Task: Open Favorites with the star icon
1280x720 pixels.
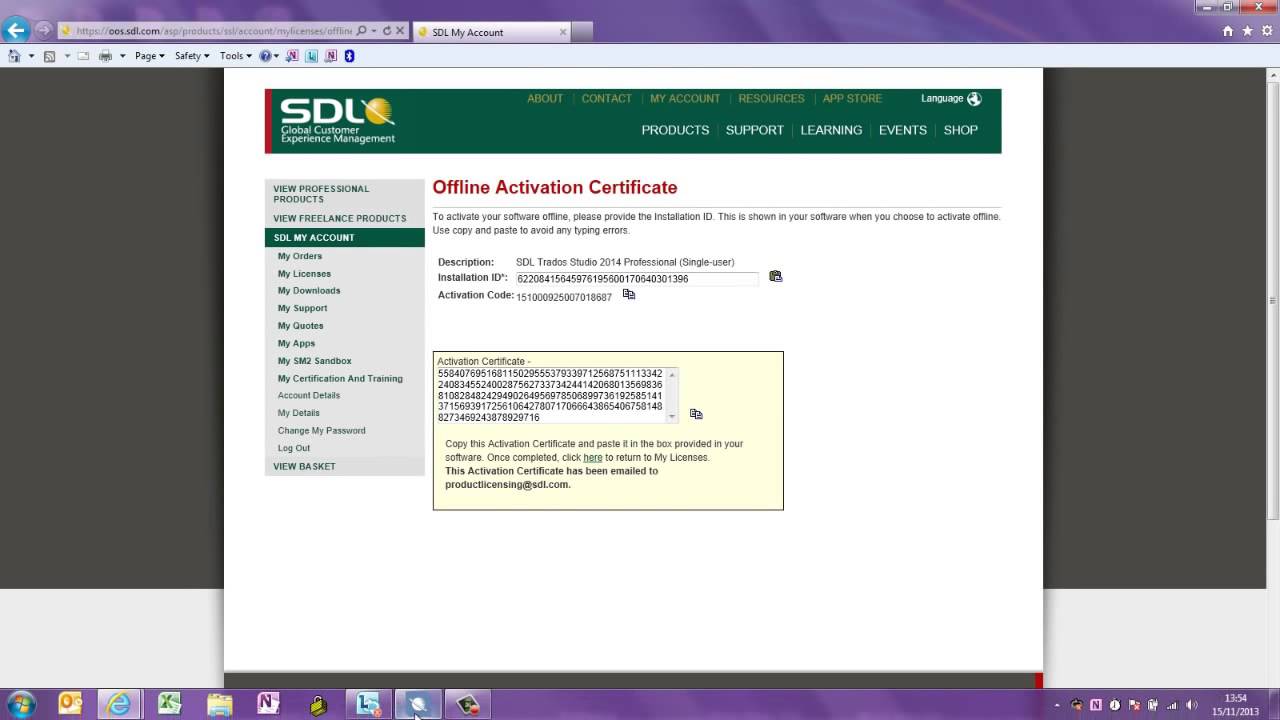Action: click(x=1247, y=31)
